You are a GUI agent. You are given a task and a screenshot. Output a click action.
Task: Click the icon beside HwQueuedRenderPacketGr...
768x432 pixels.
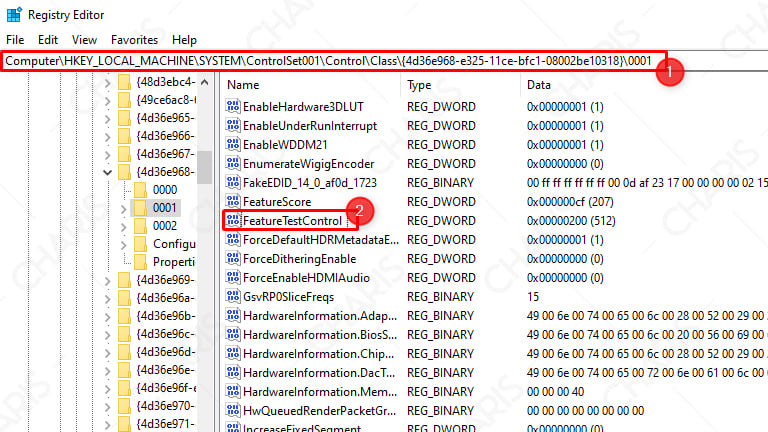point(233,410)
